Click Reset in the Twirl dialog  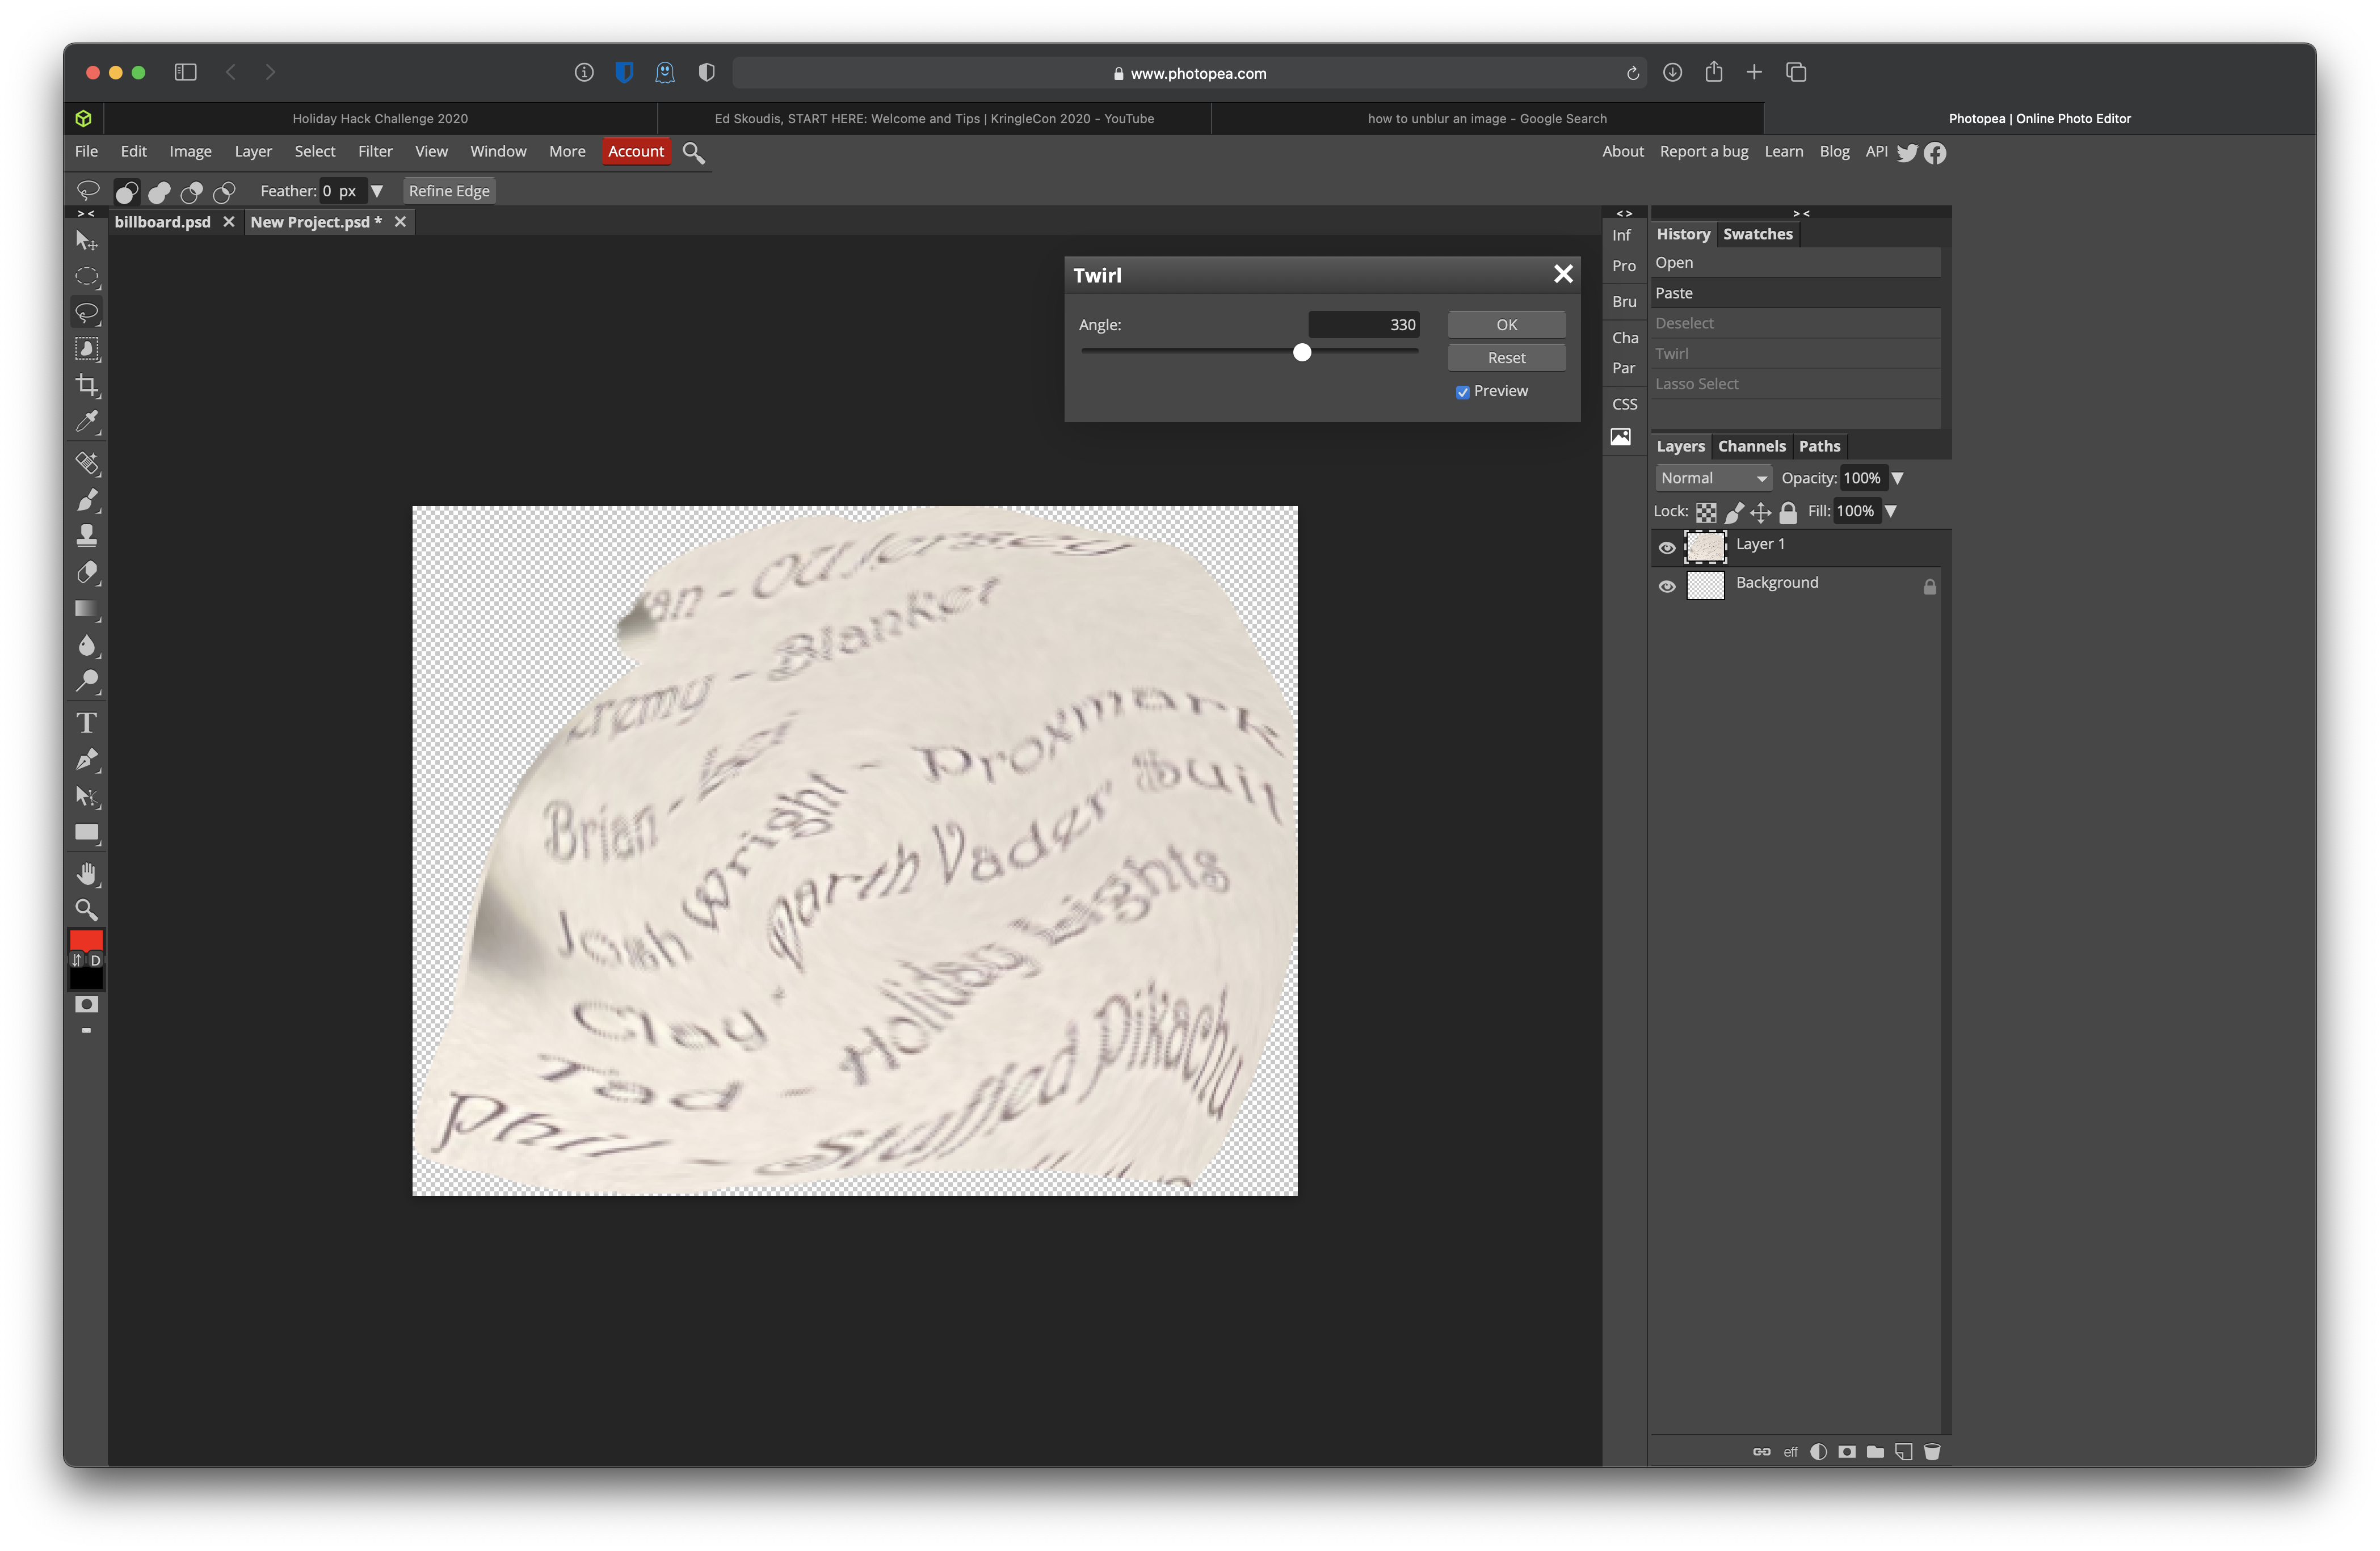tap(1506, 358)
